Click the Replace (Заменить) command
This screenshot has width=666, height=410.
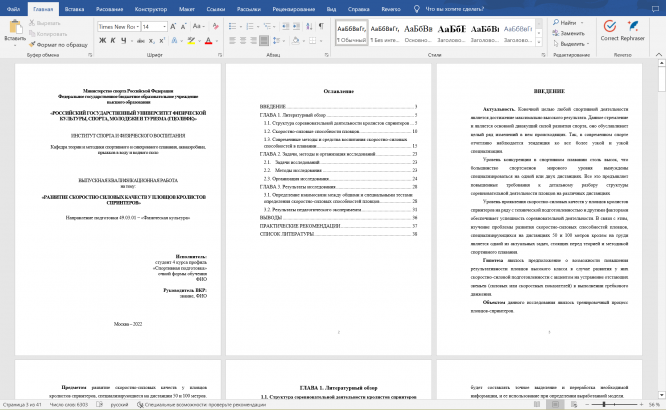tap(569, 33)
